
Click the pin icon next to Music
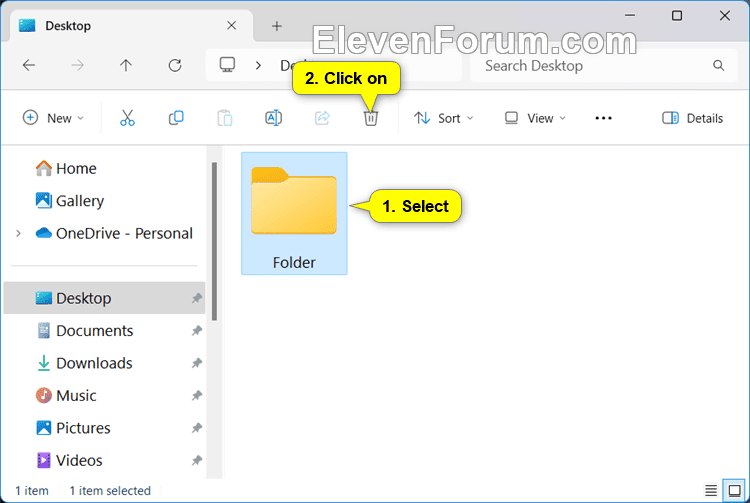pos(197,395)
